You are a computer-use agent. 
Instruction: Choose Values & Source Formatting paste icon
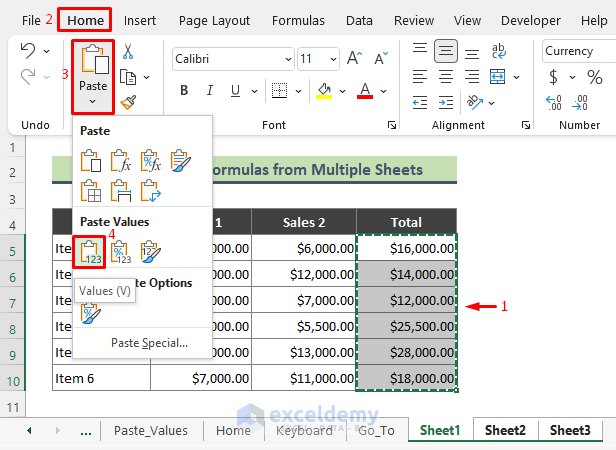tap(151, 252)
